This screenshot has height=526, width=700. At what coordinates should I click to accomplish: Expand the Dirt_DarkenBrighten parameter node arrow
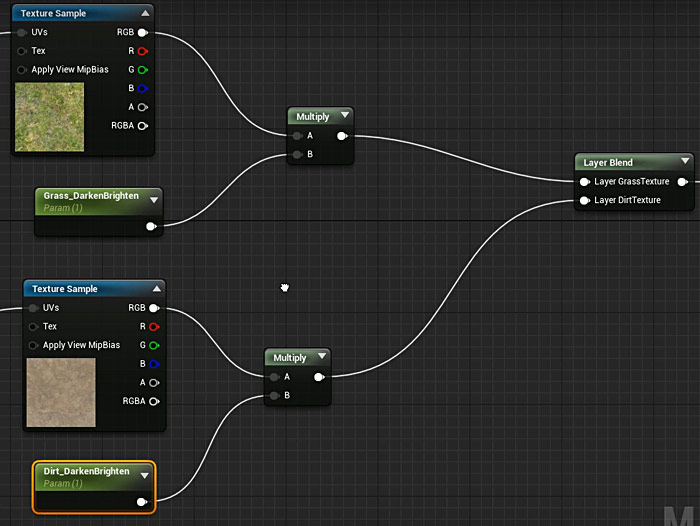point(144,475)
